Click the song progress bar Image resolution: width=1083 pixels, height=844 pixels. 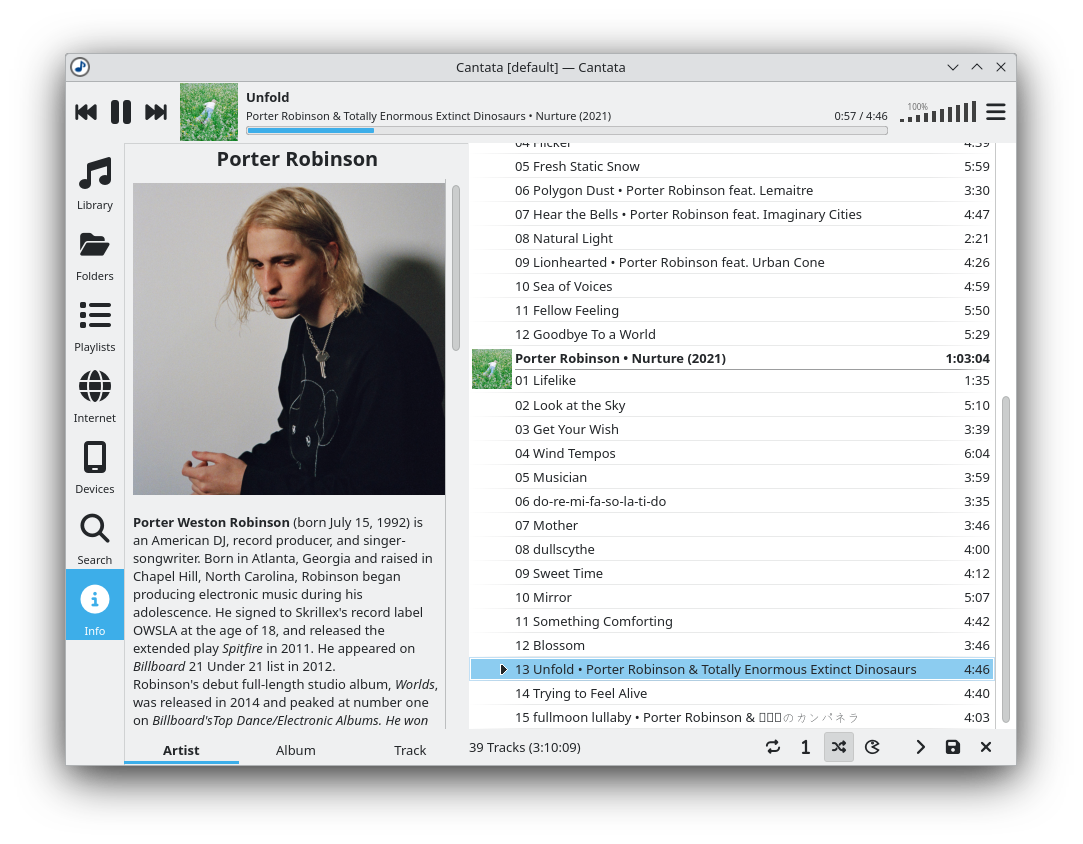click(x=566, y=130)
